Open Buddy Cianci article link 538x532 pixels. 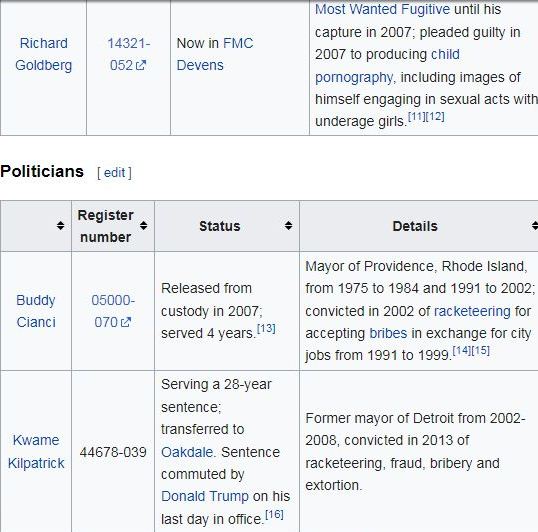click(x=36, y=311)
